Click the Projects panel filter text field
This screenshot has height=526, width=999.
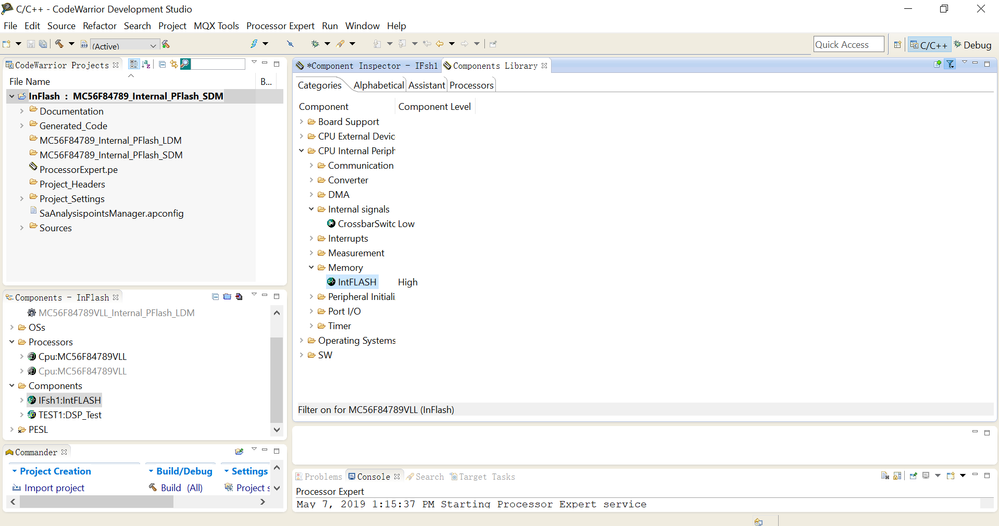coord(218,64)
